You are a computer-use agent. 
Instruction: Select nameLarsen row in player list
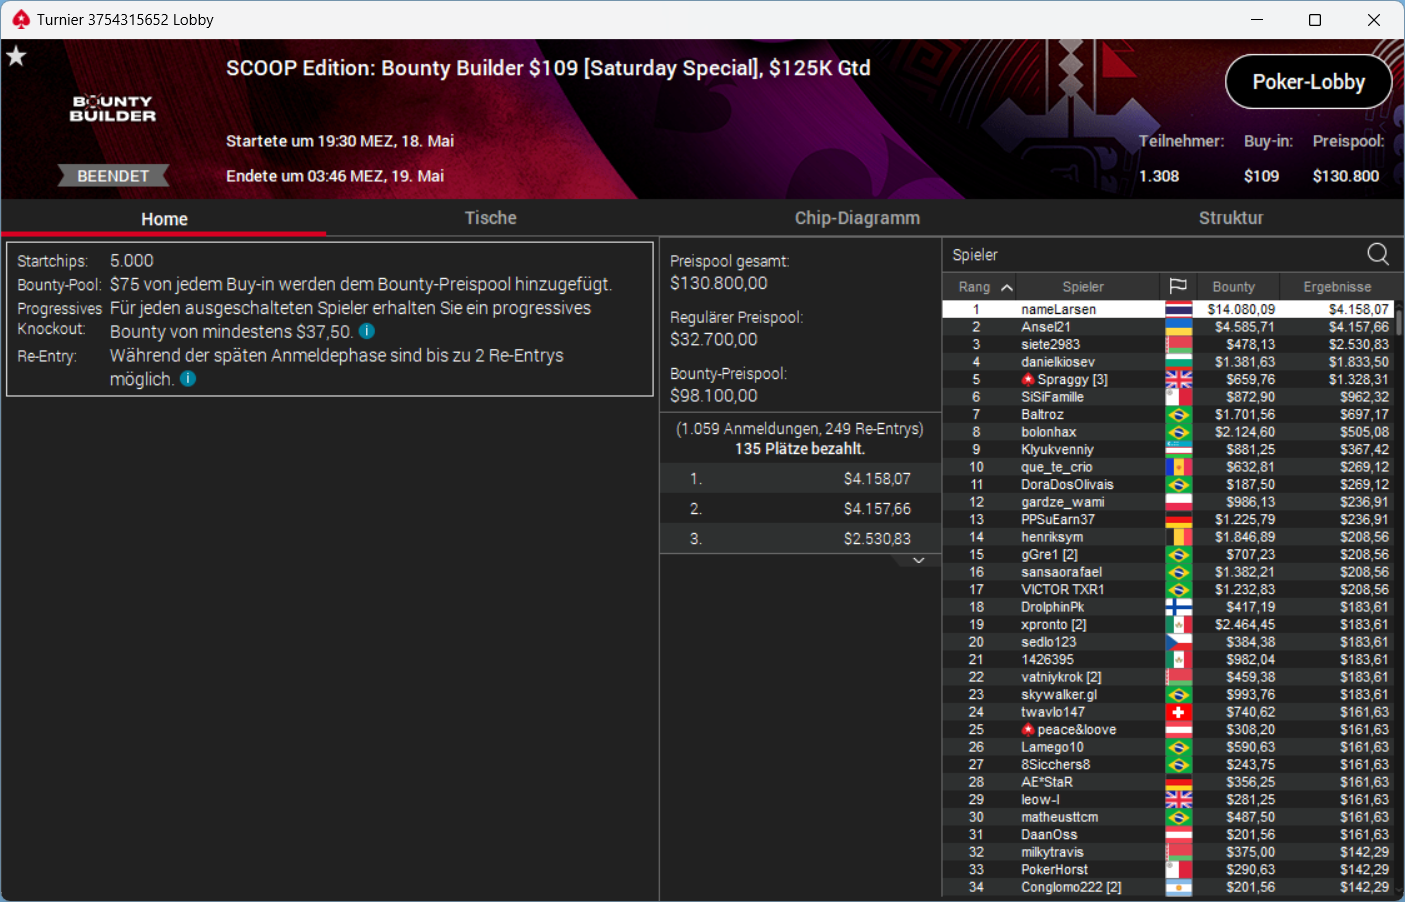click(x=1168, y=310)
